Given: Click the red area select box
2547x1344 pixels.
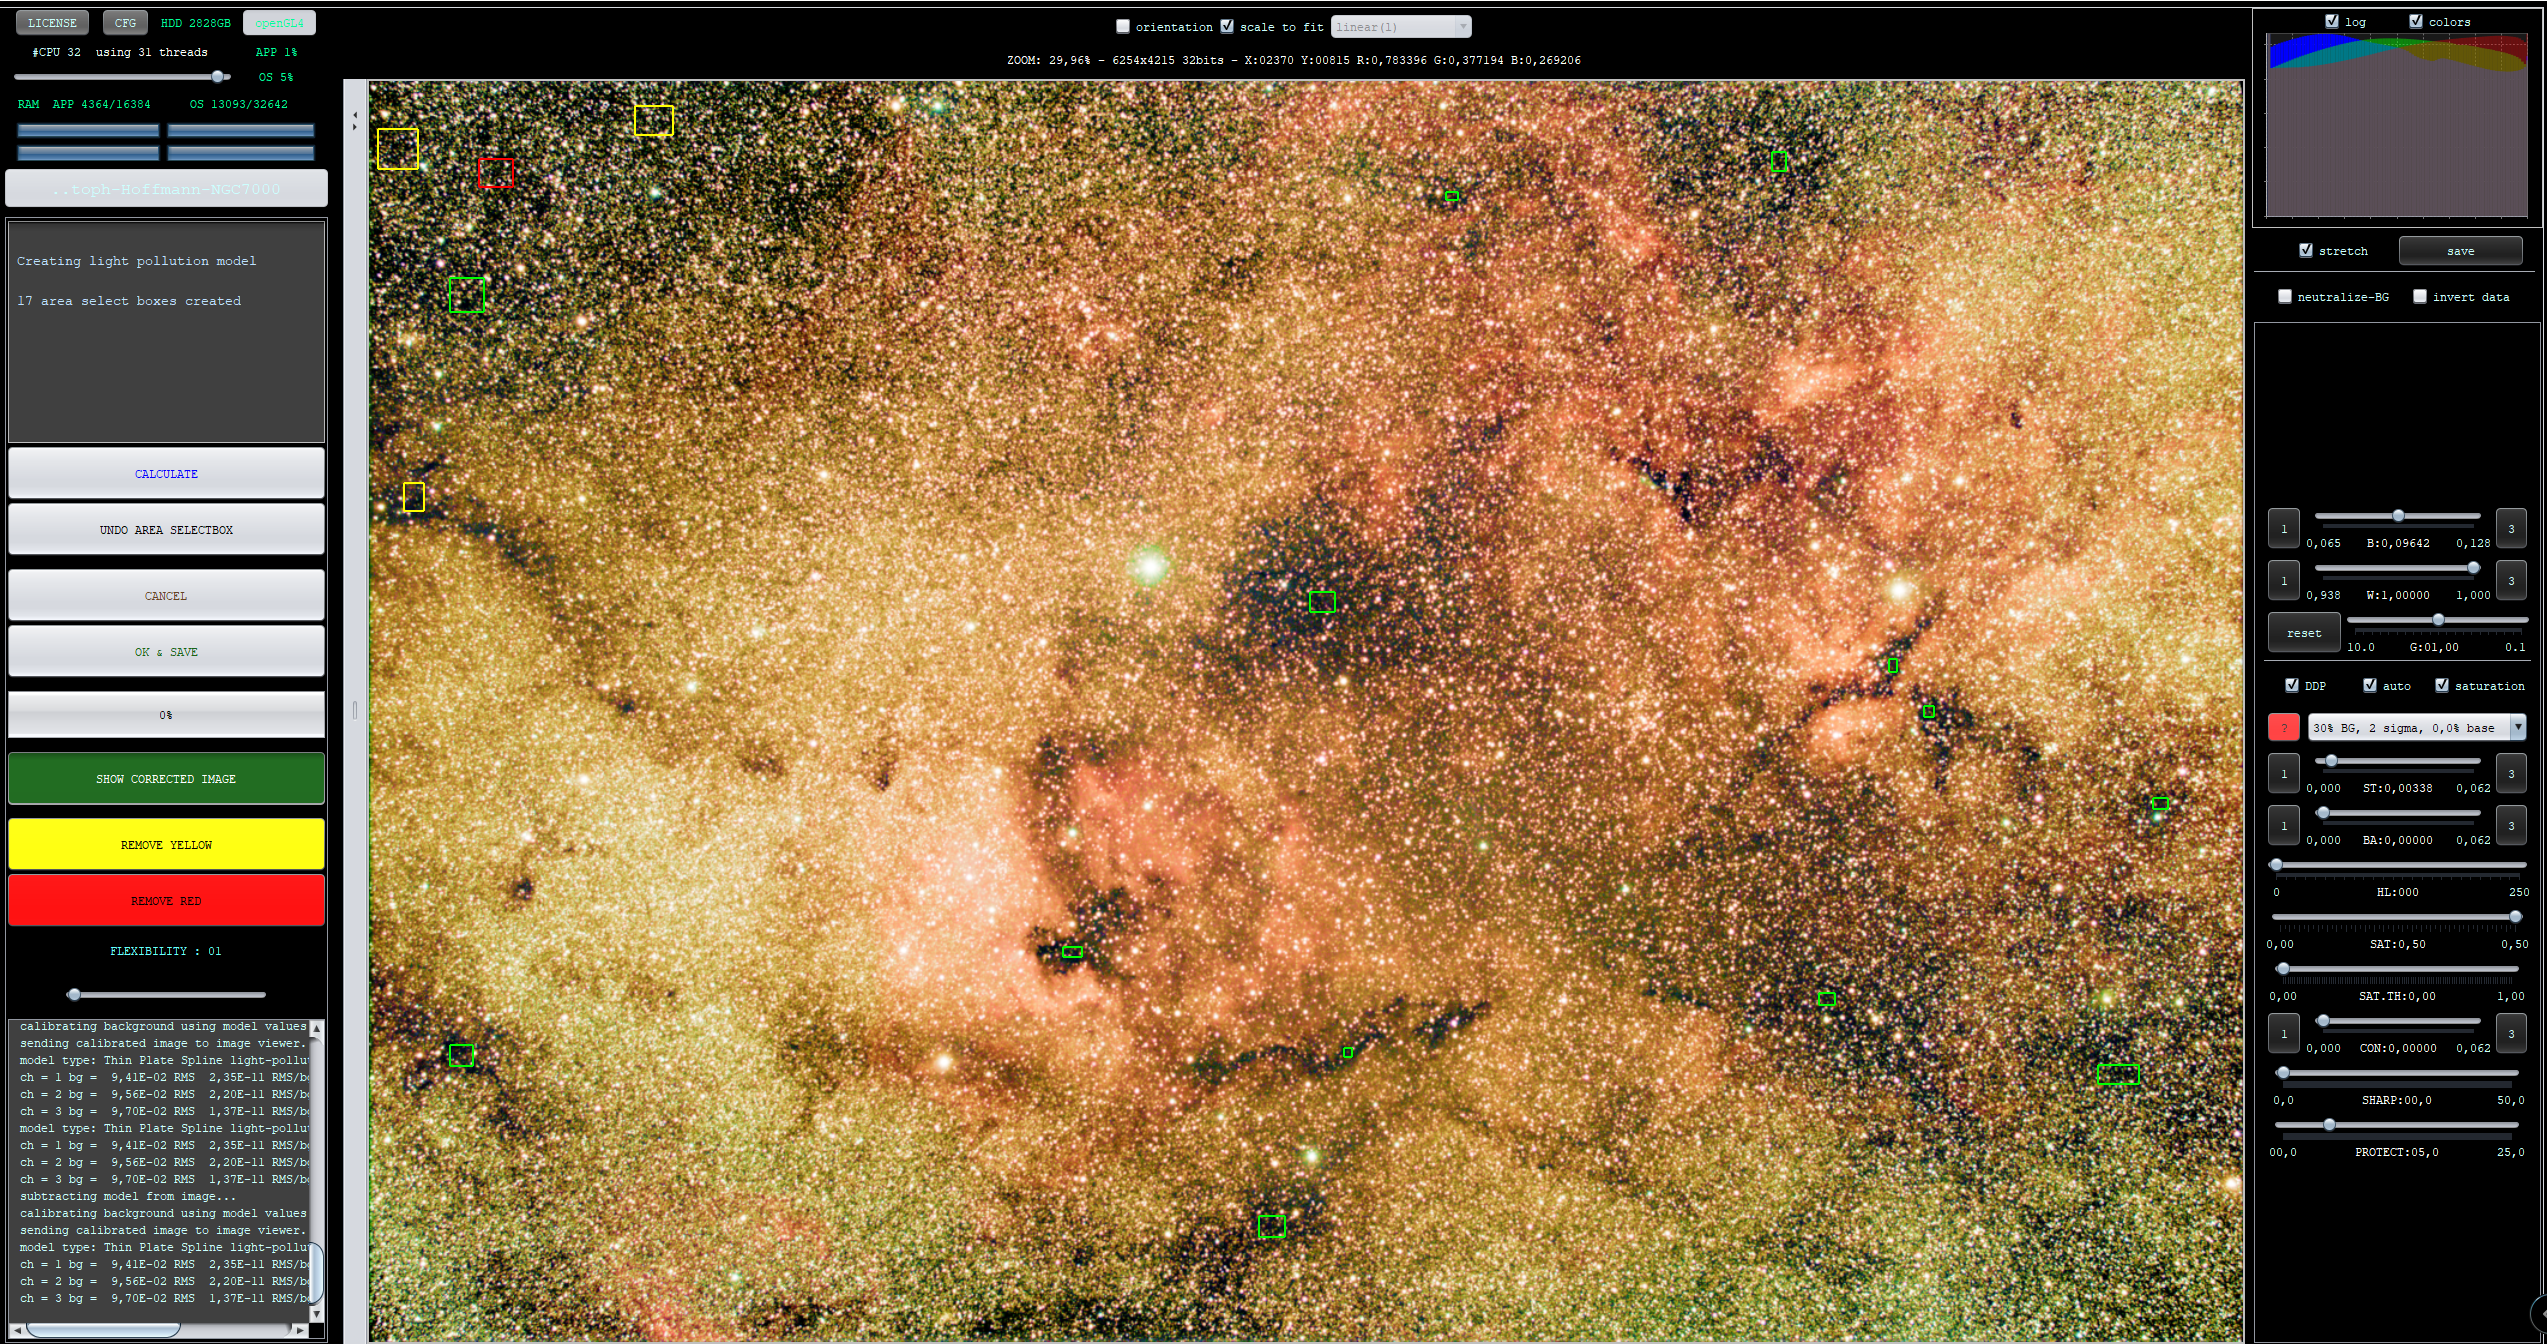Looking at the screenshot, I should click(495, 173).
